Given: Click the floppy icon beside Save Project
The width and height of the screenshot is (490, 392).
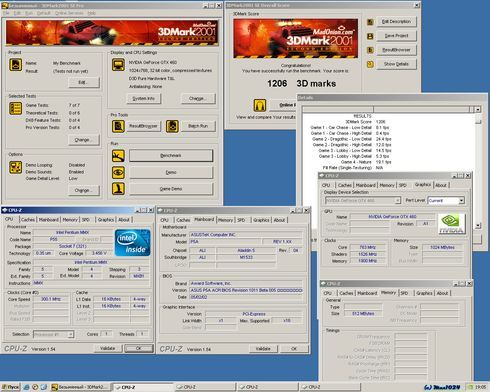Looking at the screenshot, I should point(370,36).
